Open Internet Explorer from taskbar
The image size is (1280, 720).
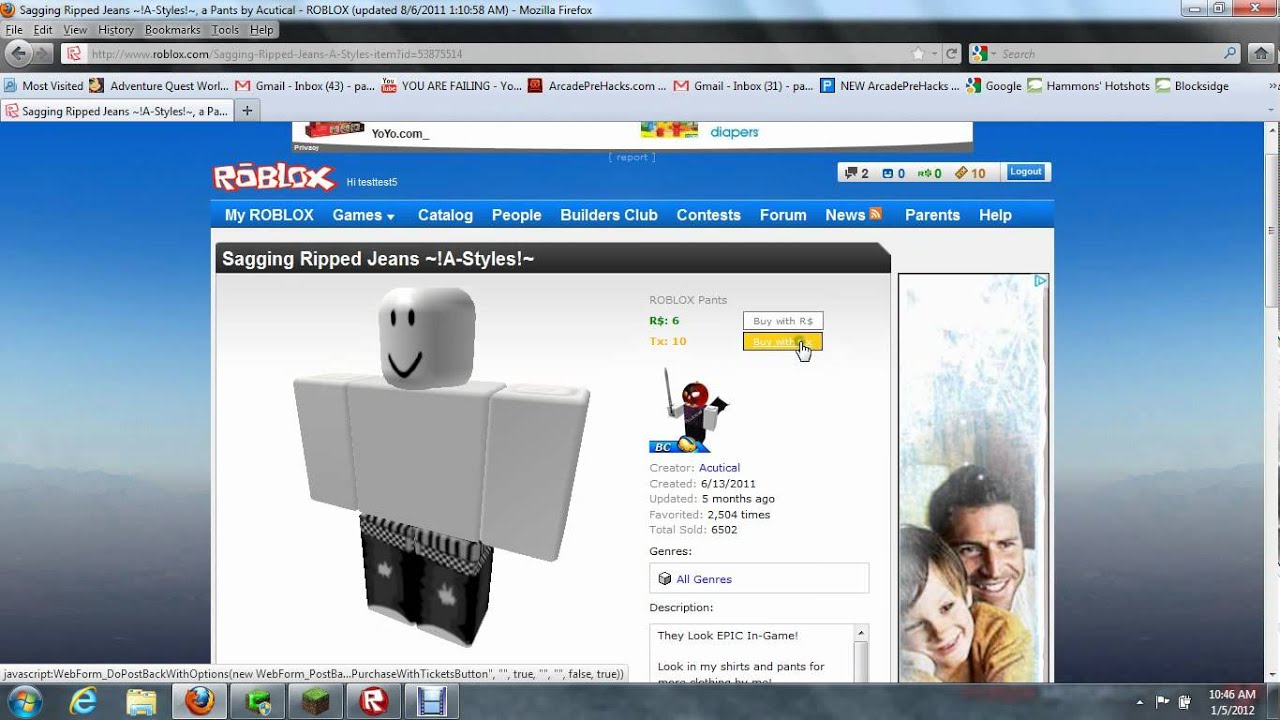[x=83, y=702]
